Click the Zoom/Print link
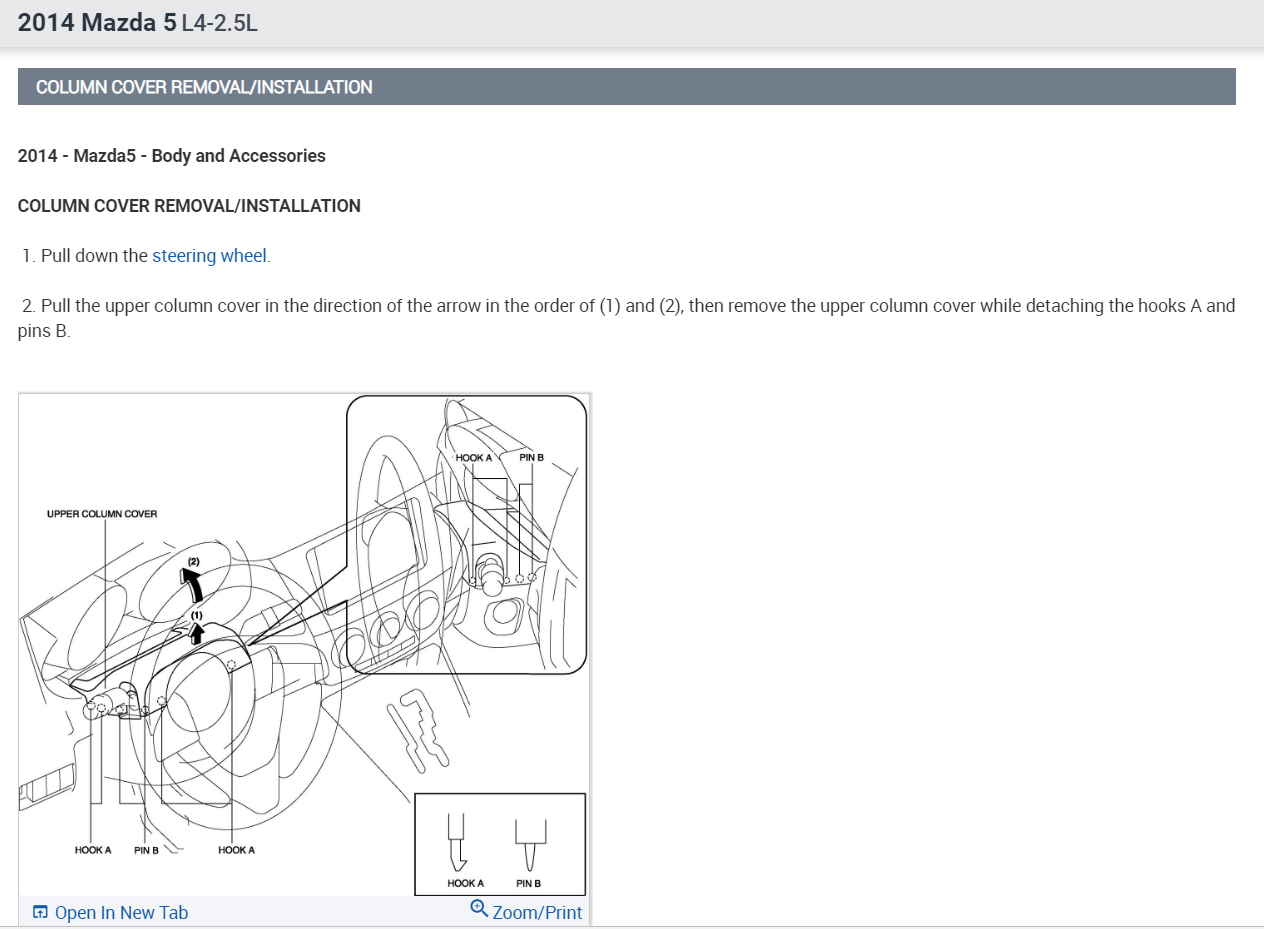The height and width of the screenshot is (929, 1264). pos(537,912)
